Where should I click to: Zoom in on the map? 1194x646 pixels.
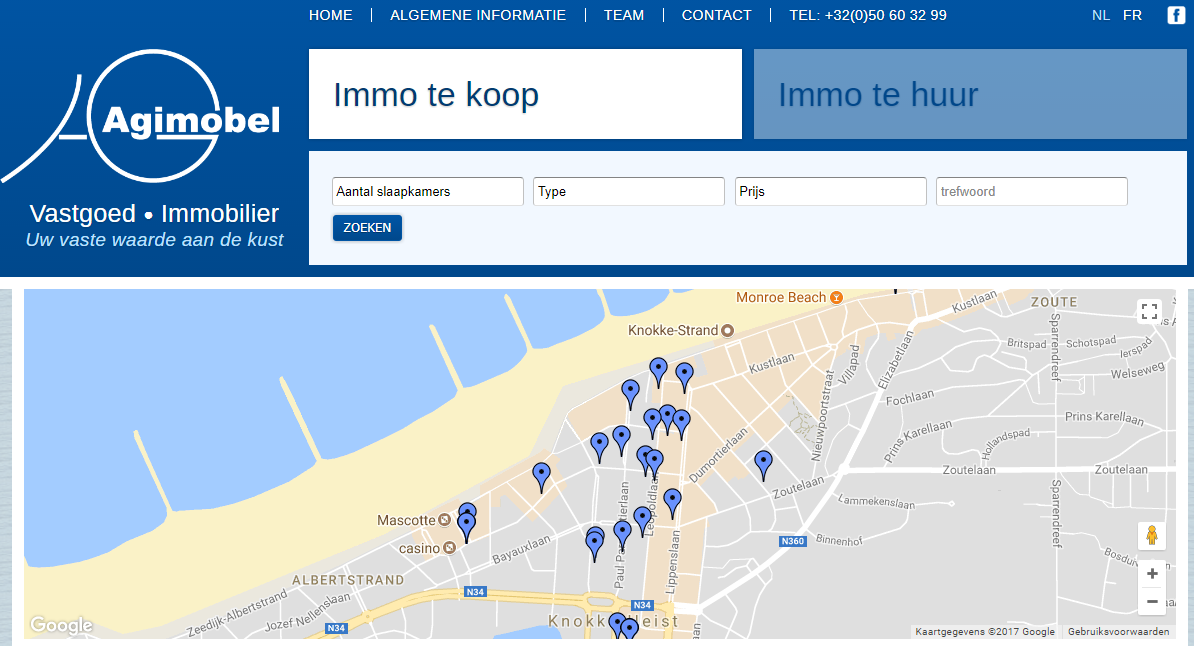point(1152,574)
